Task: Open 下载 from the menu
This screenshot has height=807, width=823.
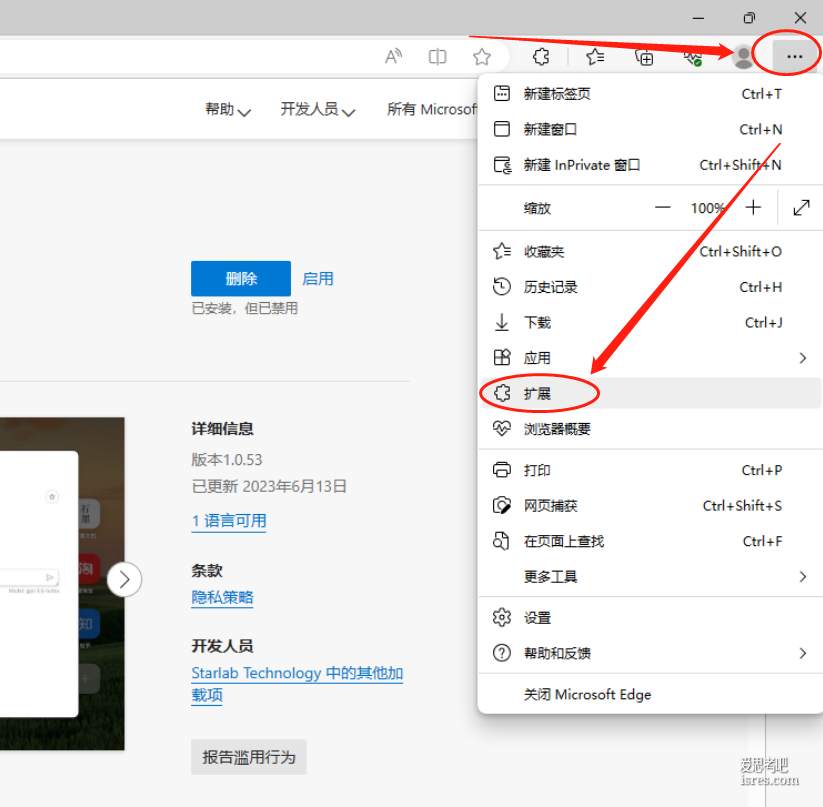Action: point(650,322)
